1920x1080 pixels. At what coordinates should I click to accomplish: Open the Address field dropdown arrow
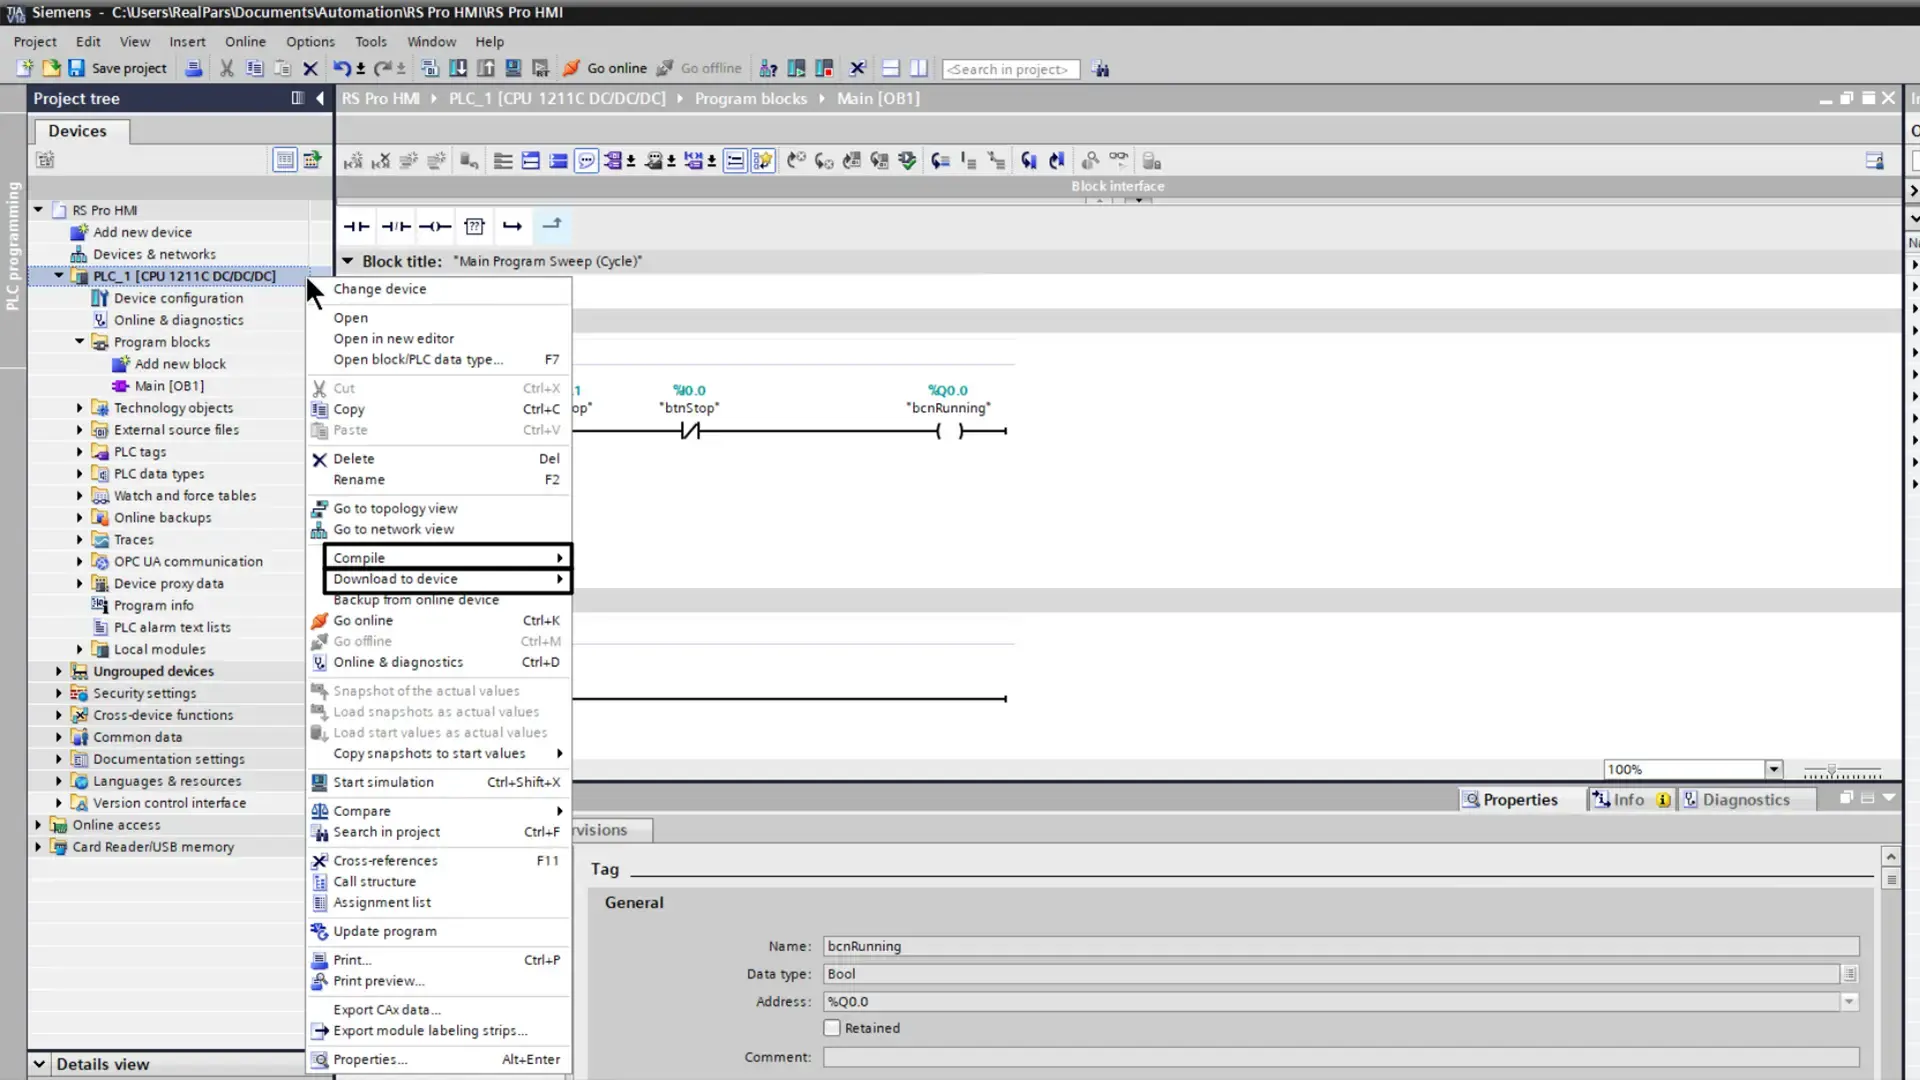pos(1850,1001)
